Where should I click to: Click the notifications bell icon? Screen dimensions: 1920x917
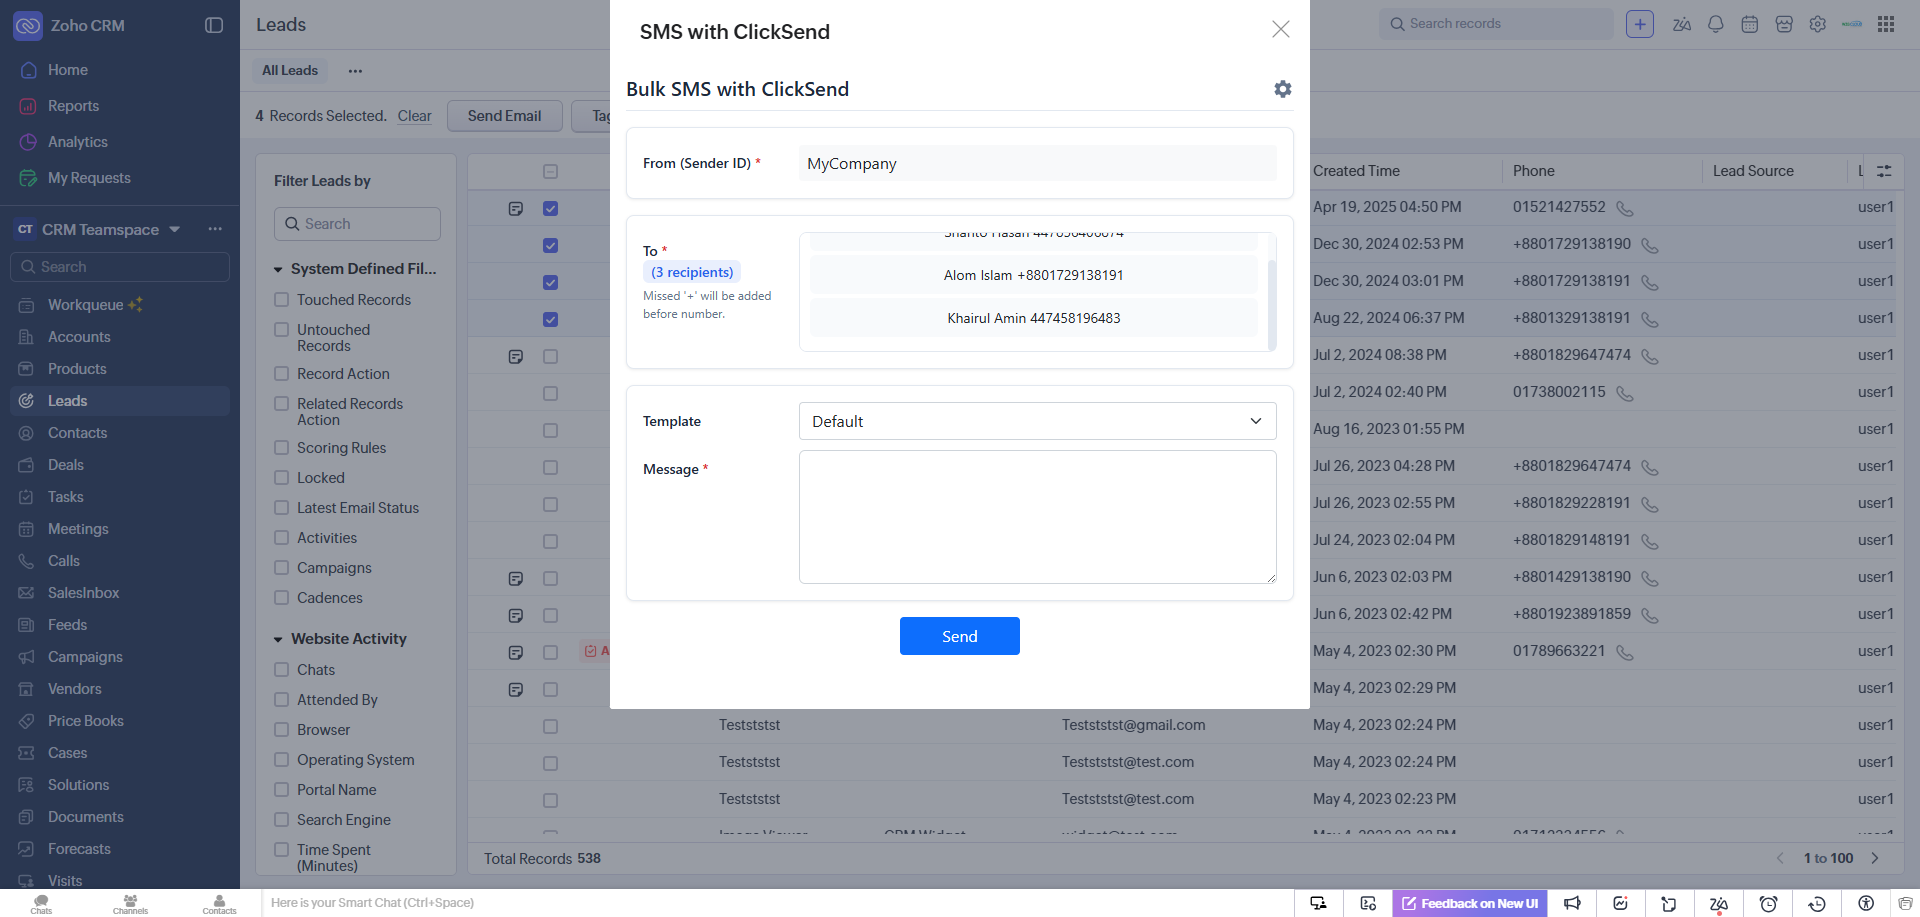(1716, 24)
